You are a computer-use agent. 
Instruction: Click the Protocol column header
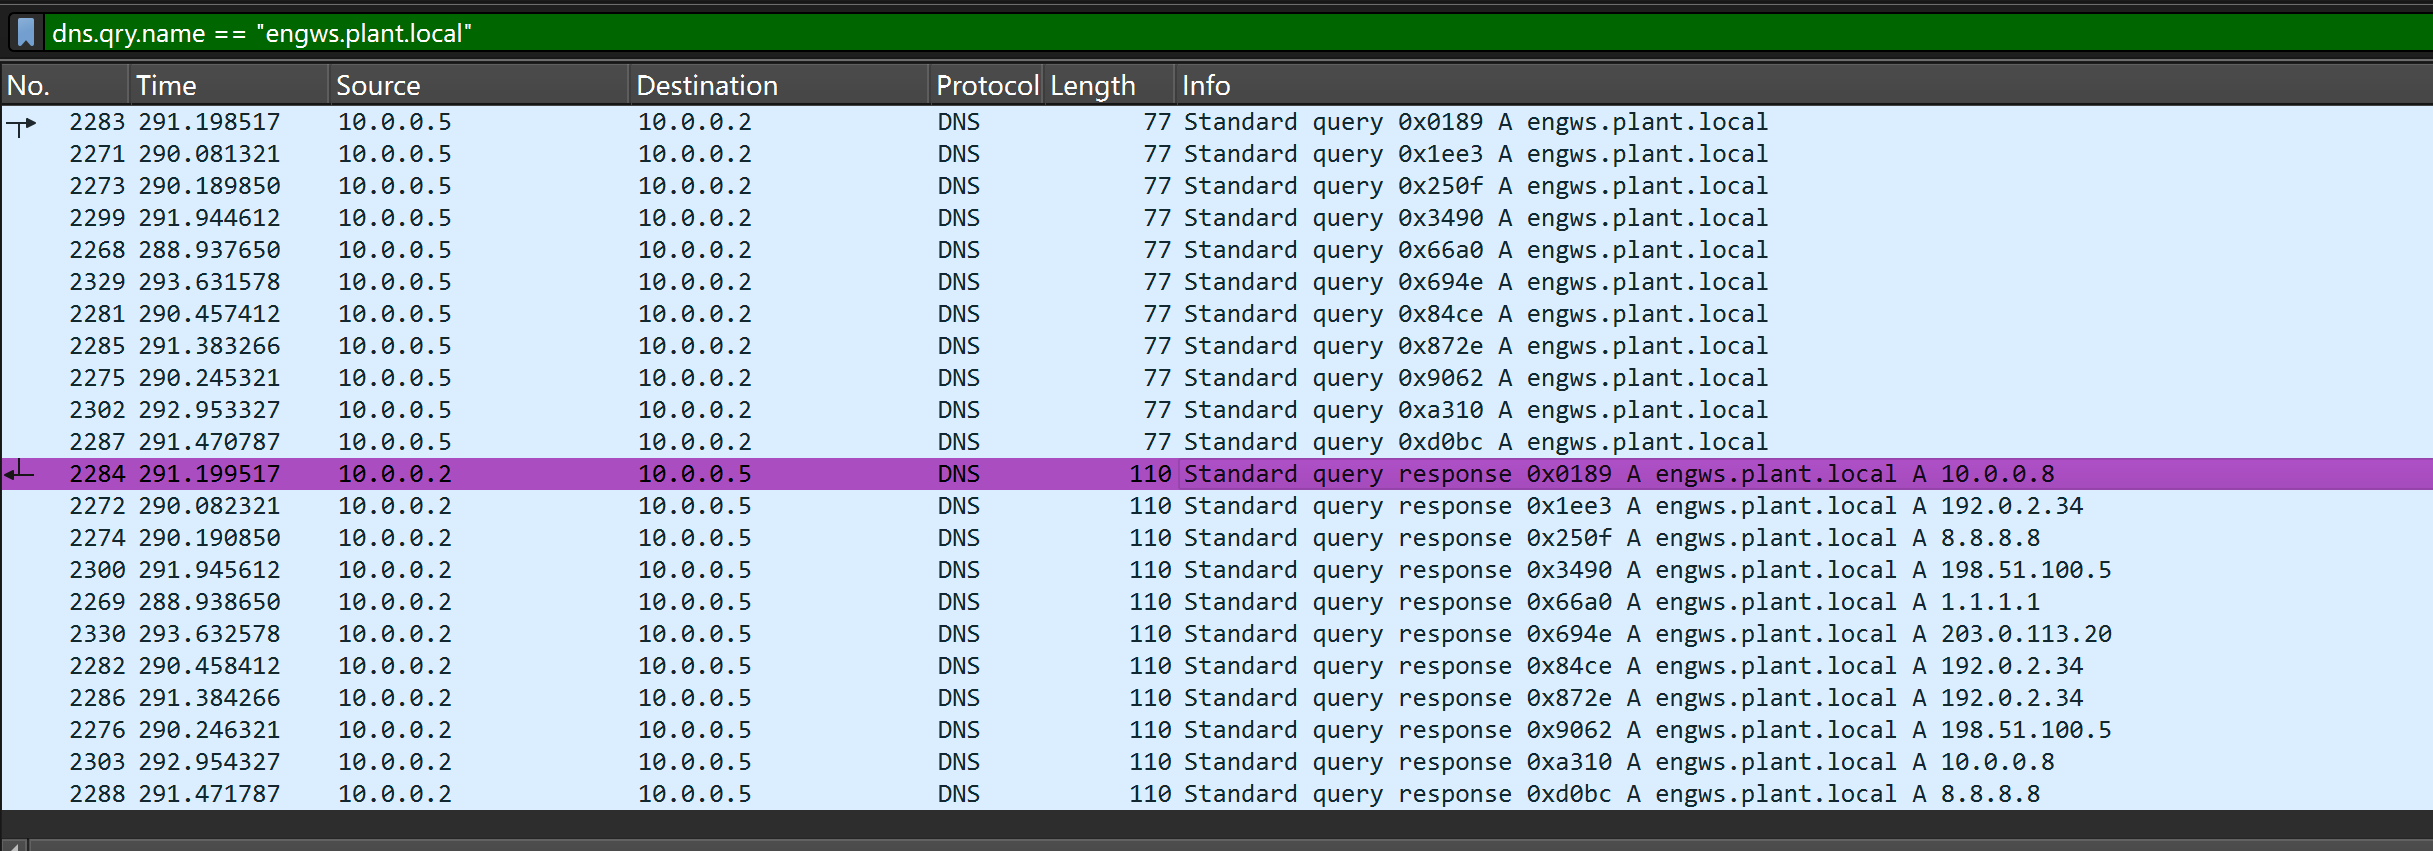click(986, 86)
